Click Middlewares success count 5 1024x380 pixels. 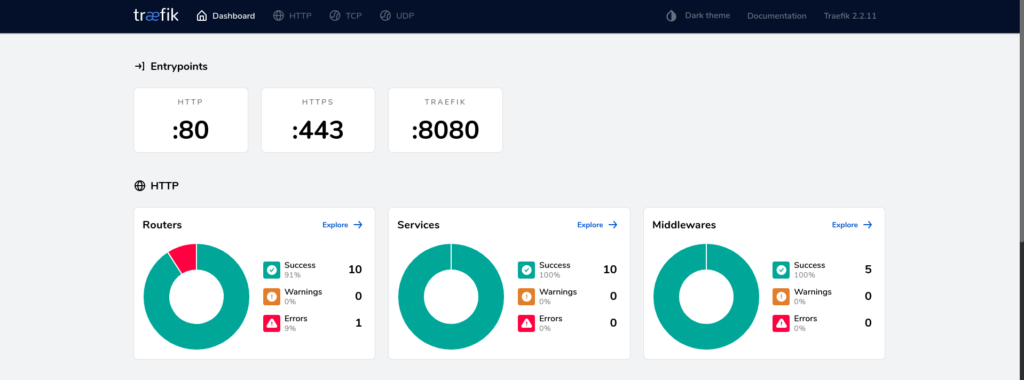tap(868, 270)
